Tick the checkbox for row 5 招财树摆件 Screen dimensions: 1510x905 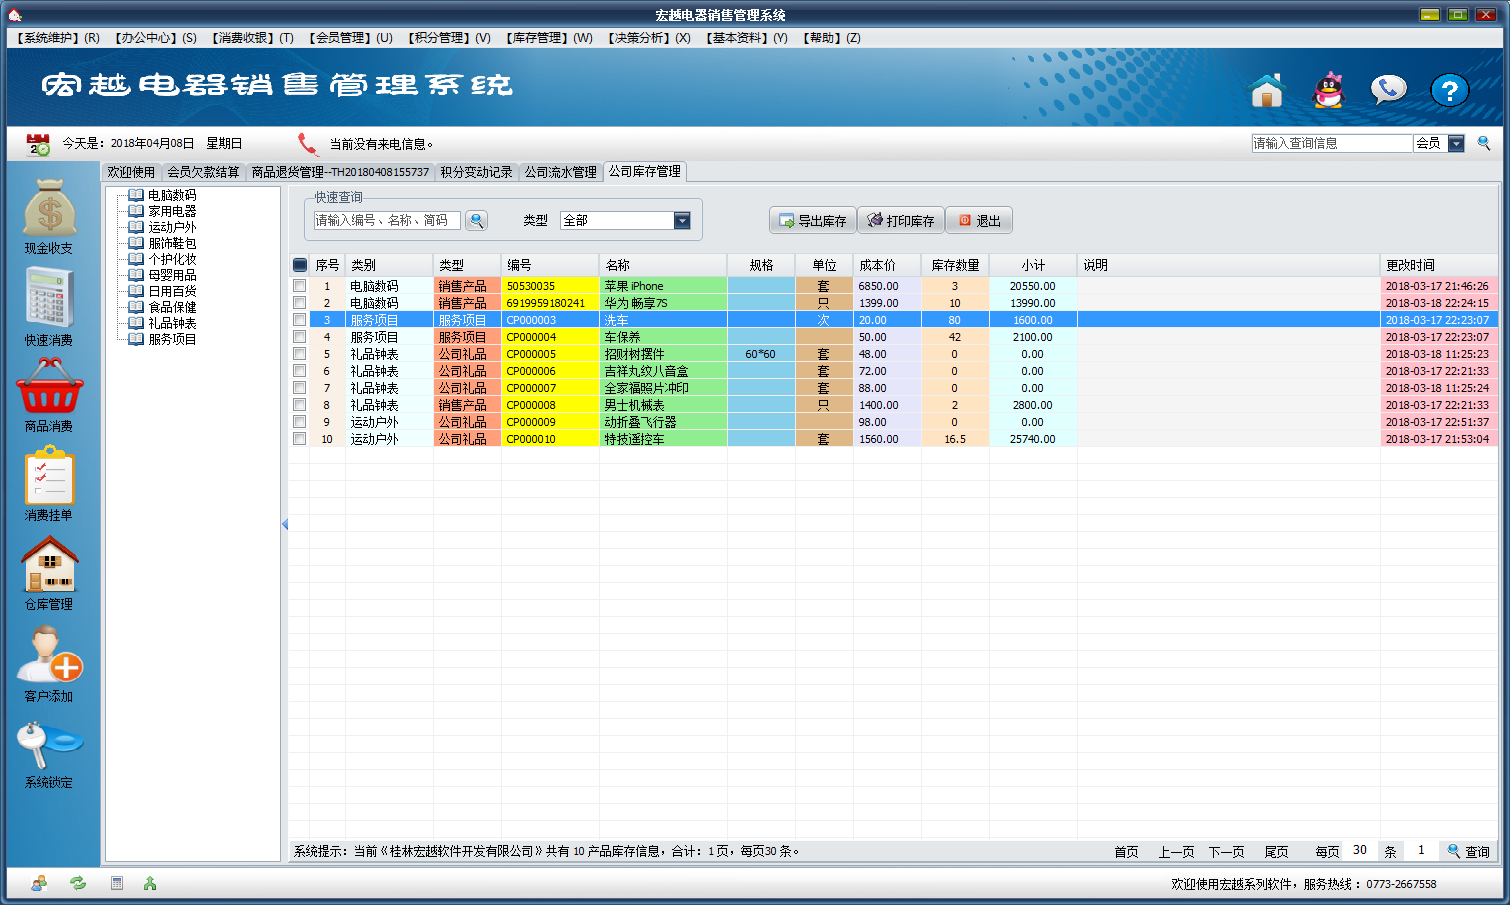(x=299, y=354)
